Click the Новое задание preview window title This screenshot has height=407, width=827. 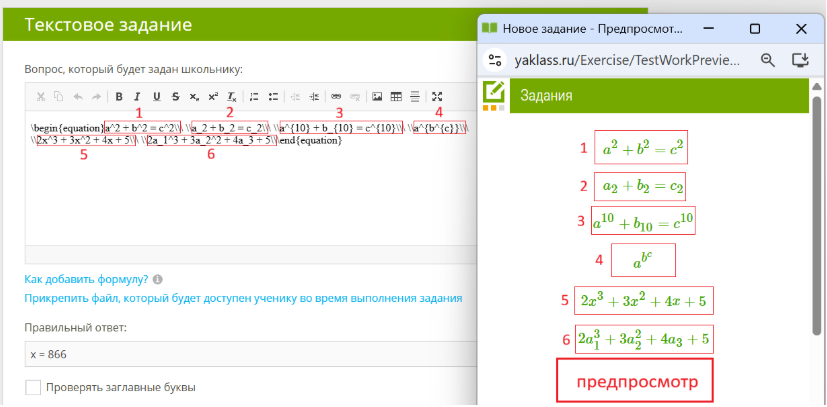tap(593, 28)
